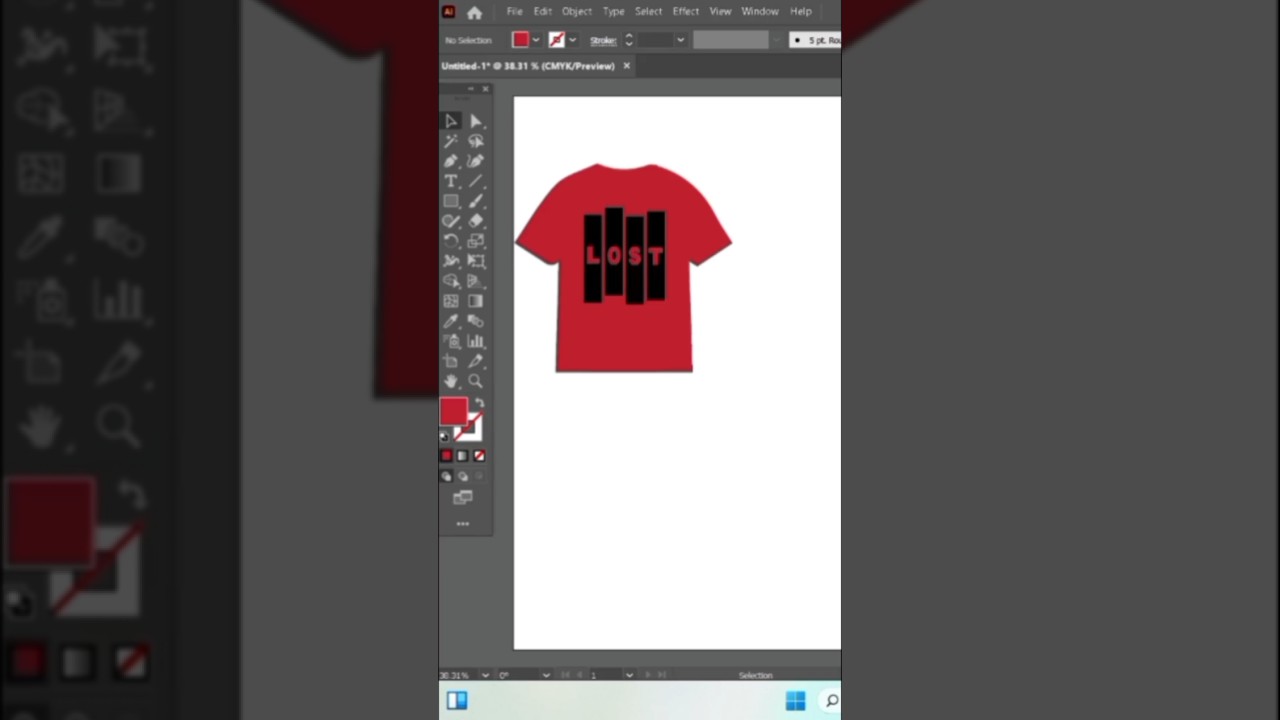1280x720 pixels.
Task: Open the View menu
Action: [x=720, y=11]
